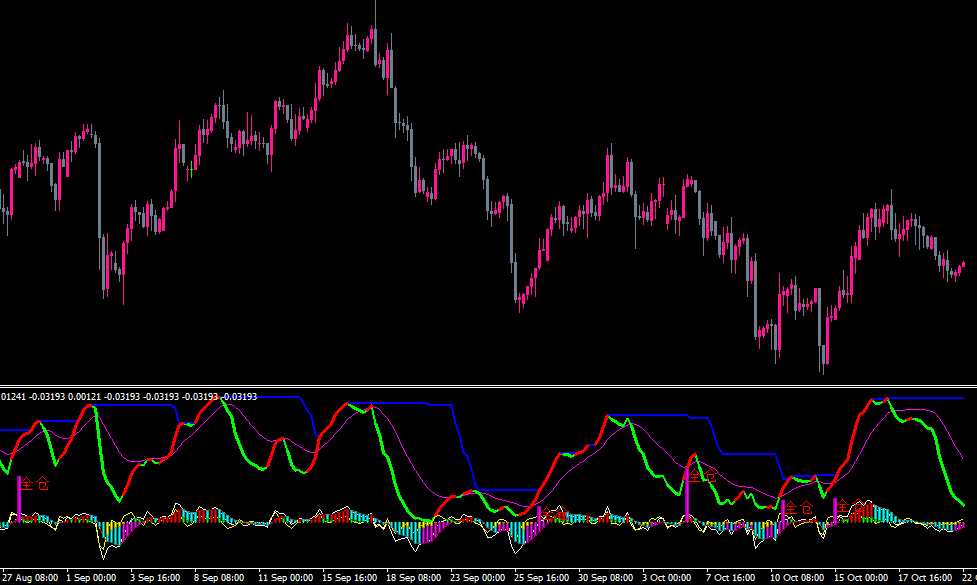Select the 全仓 marker above 3 Oct
The width and height of the screenshot is (977, 585).
click(703, 474)
